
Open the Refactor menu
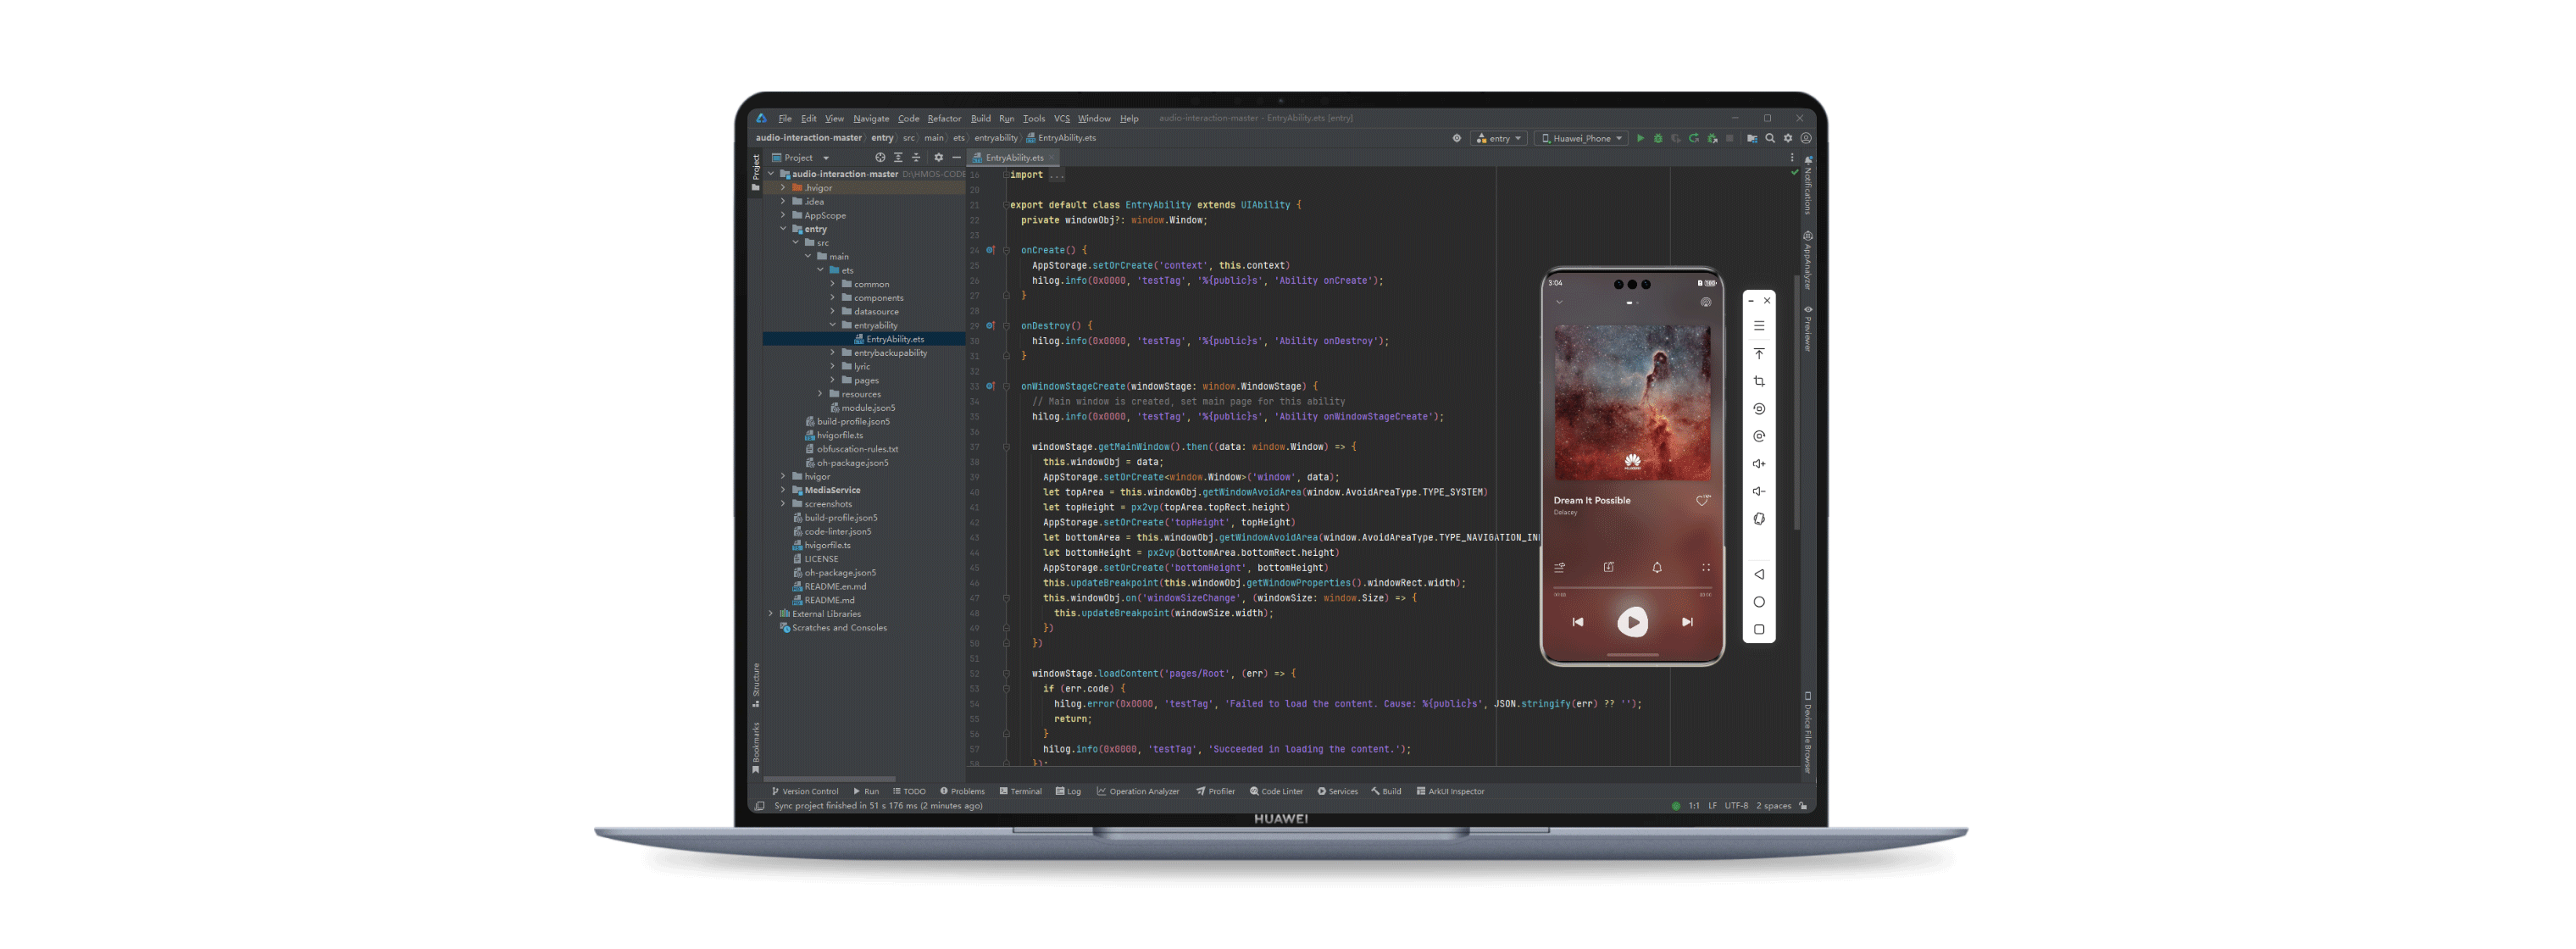(x=943, y=118)
